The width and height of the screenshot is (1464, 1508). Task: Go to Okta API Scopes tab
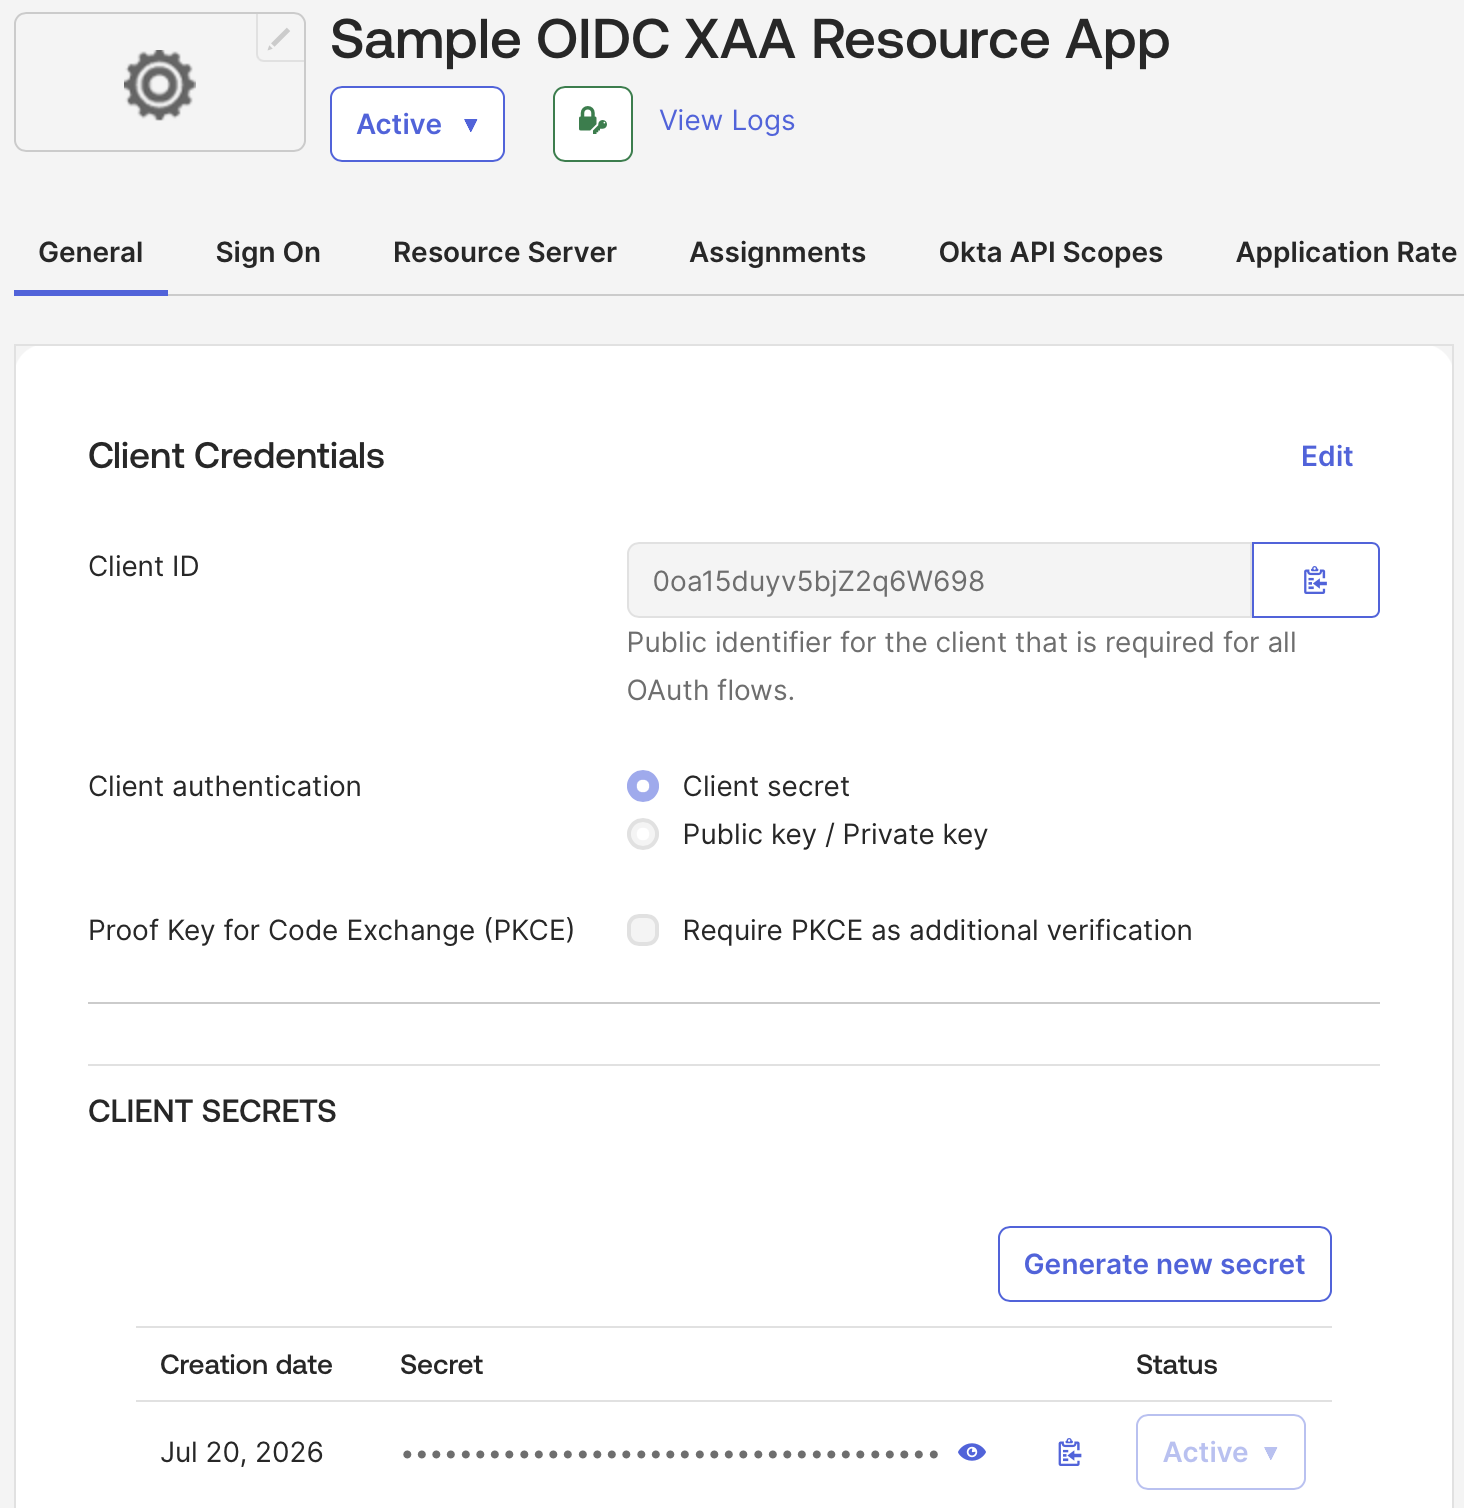[1051, 252]
